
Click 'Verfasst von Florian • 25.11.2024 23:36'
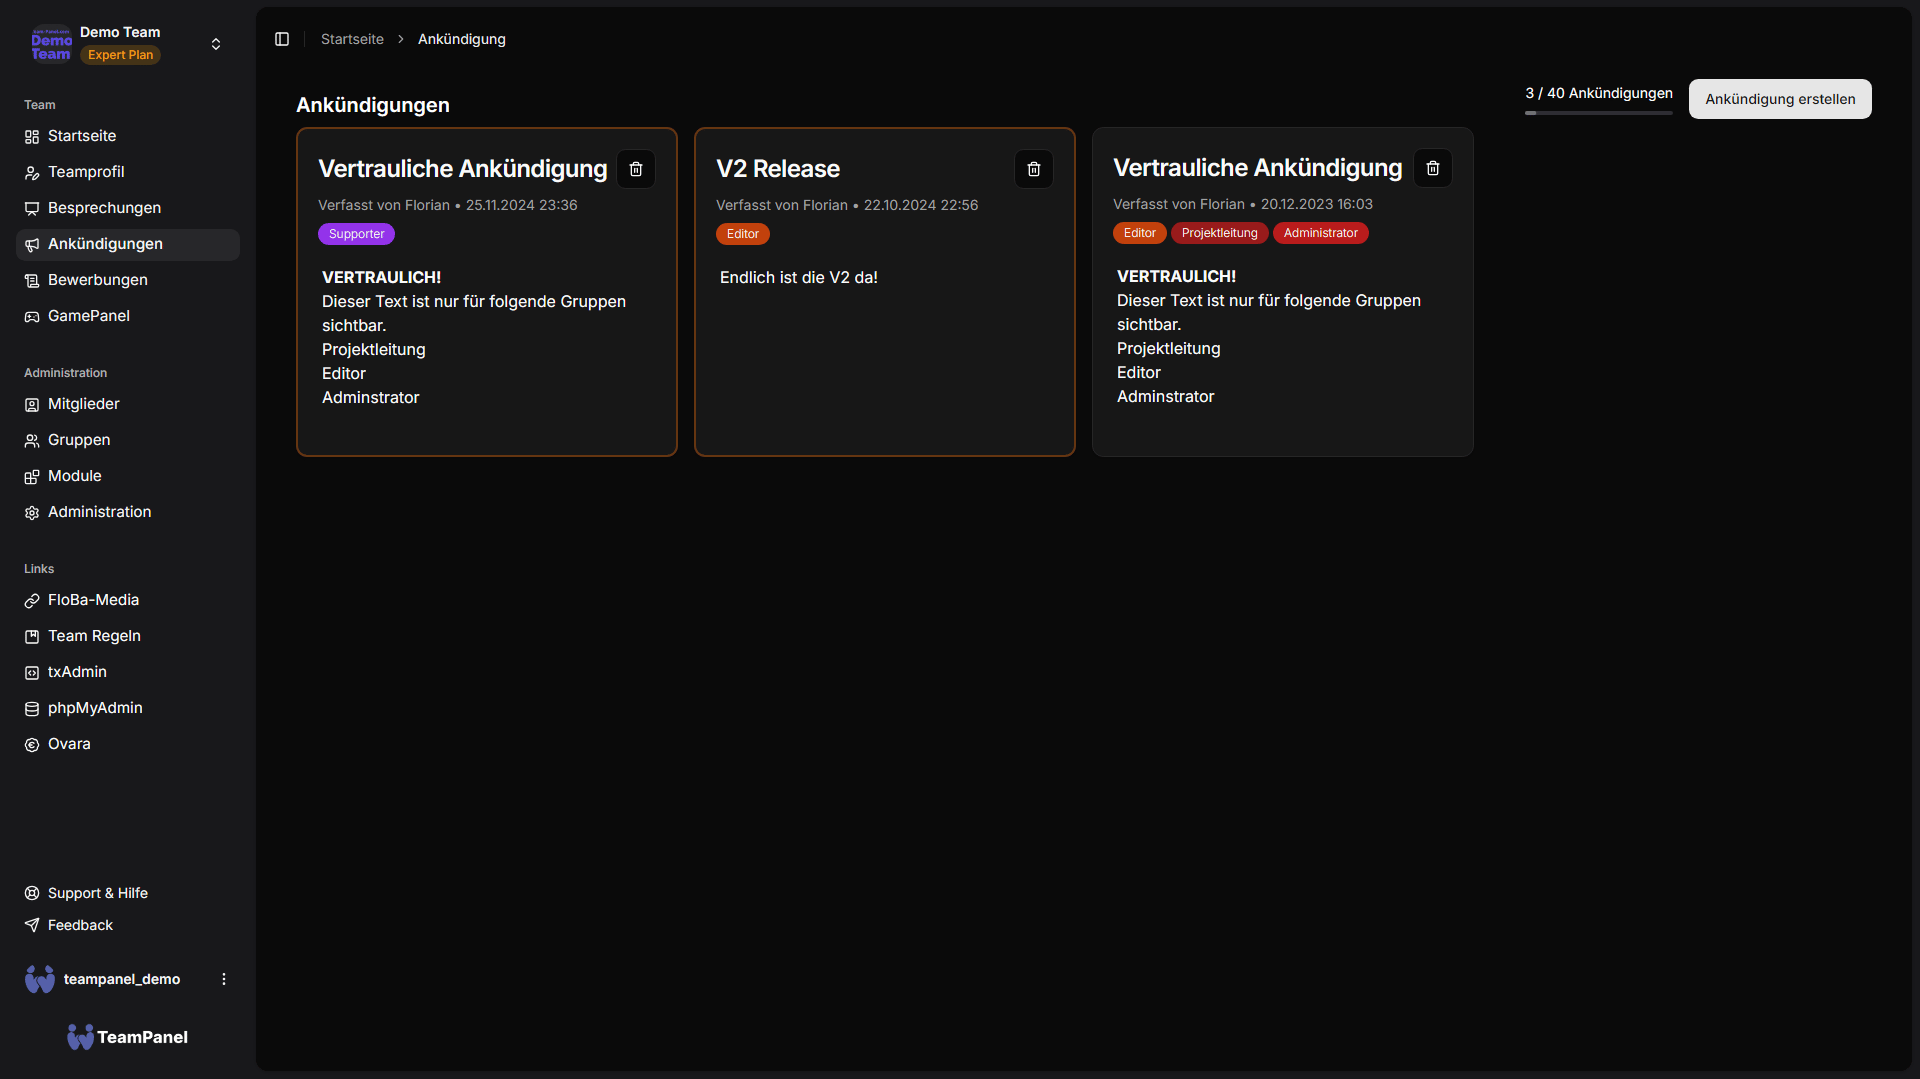pos(448,205)
